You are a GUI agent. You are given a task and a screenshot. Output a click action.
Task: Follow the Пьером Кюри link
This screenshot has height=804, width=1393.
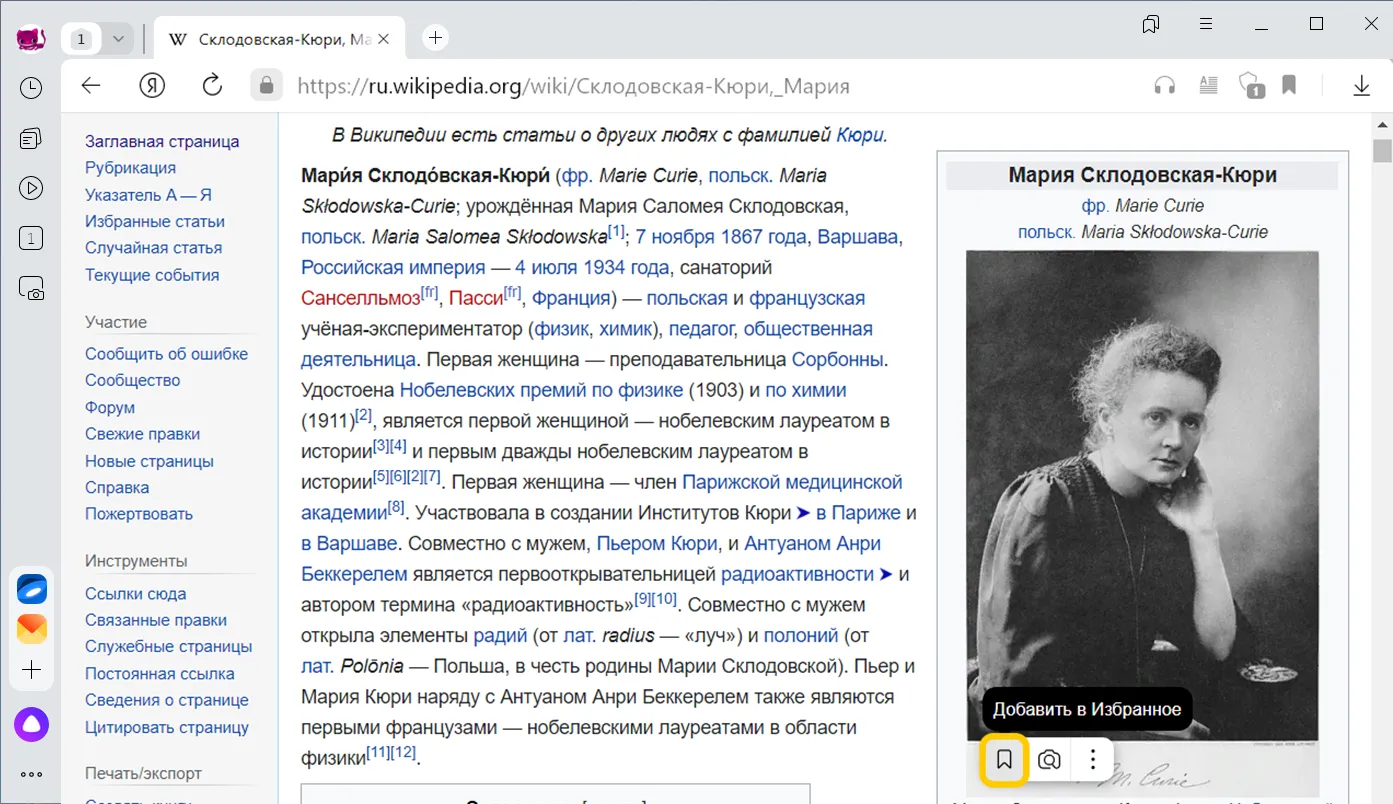(657, 544)
